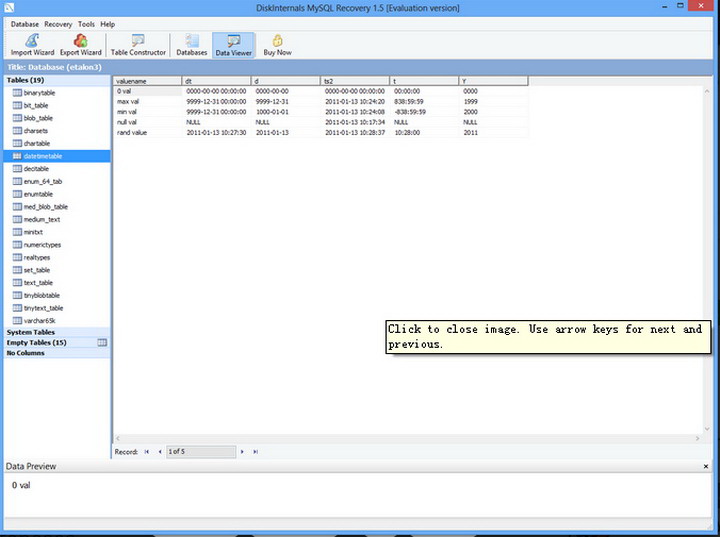Select the enum_64_tab table
This screenshot has width=720, height=537.
coord(42,181)
